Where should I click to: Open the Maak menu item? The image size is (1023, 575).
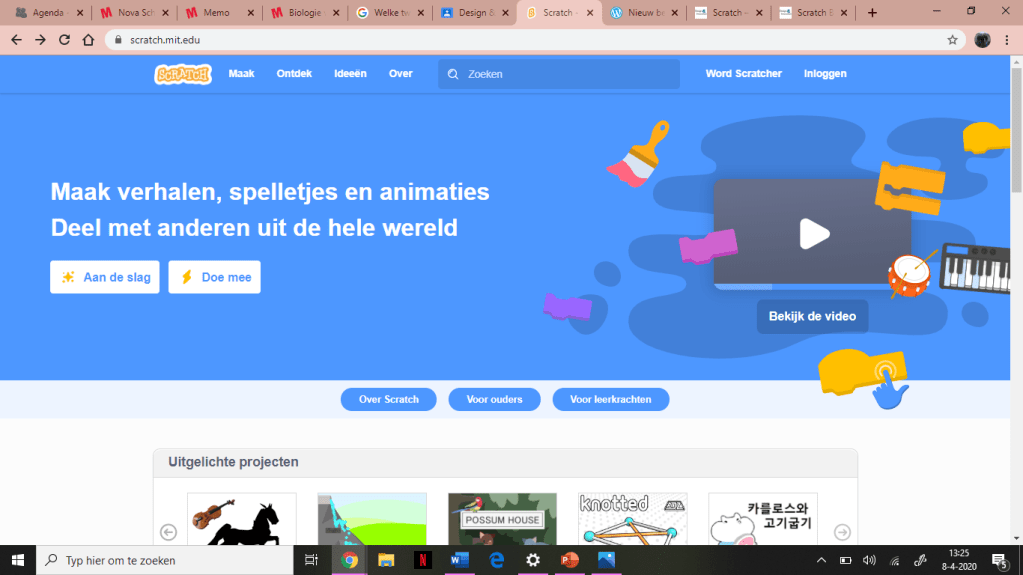[x=241, y=74]
